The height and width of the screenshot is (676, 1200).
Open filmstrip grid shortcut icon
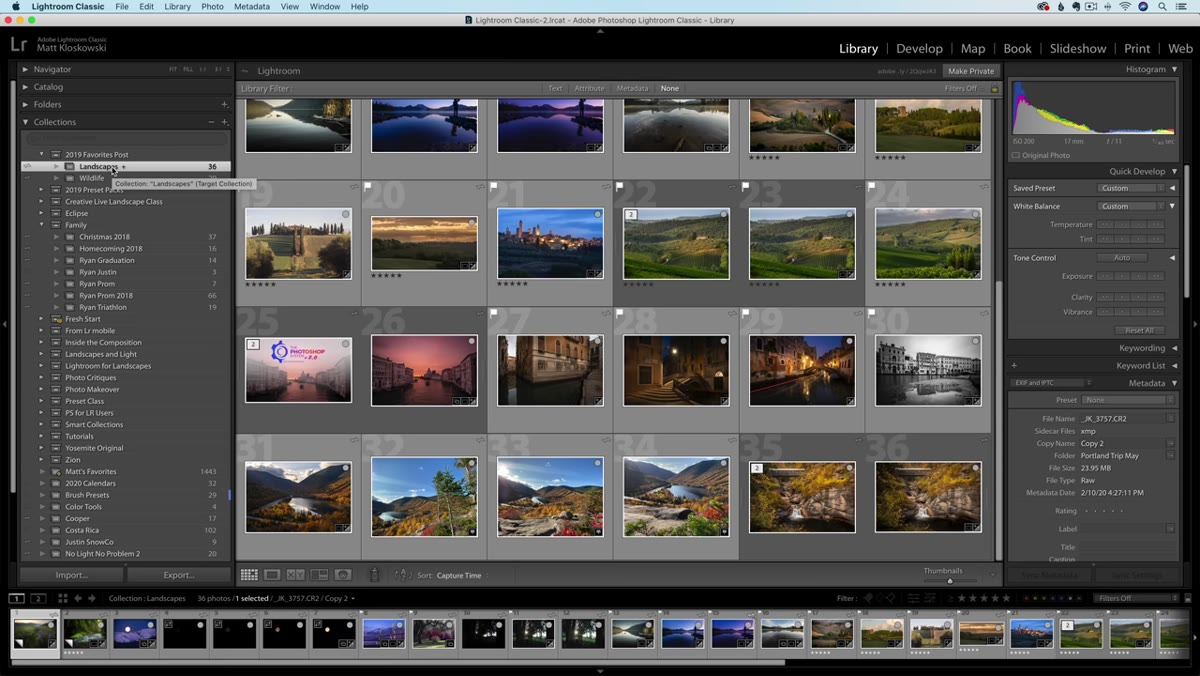coord(63,598)
